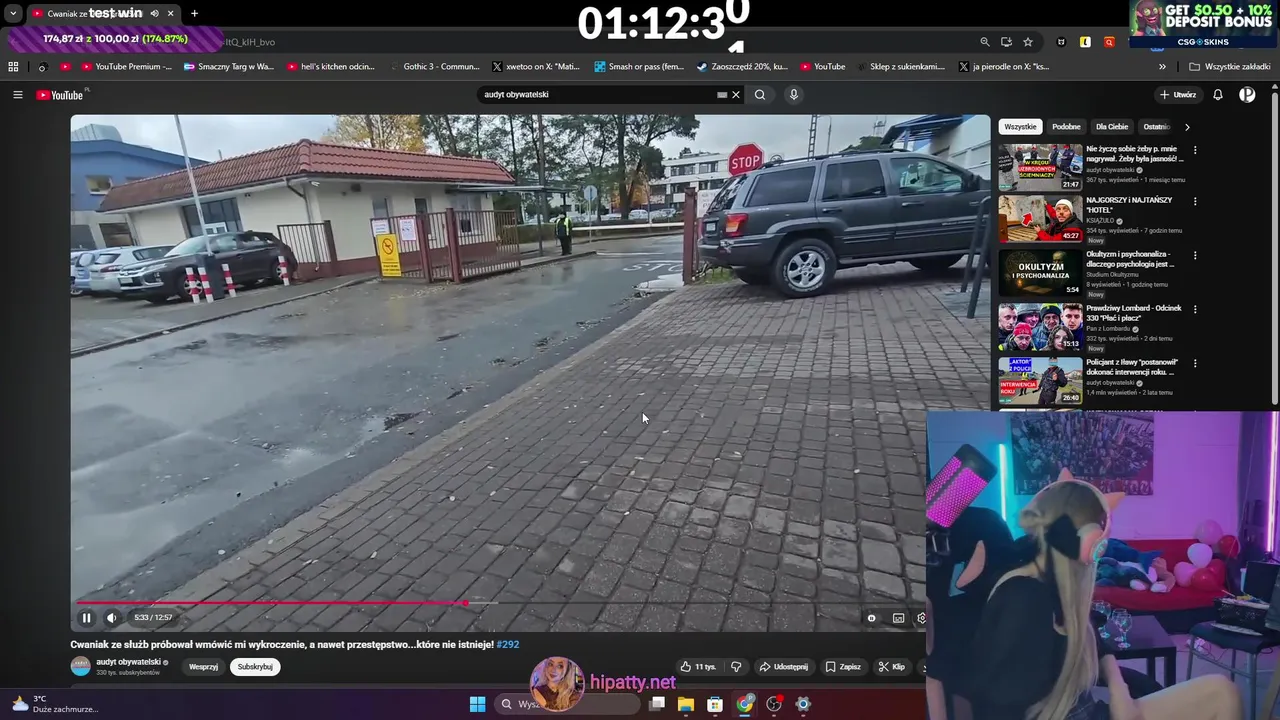Open Task View on the taskbar
Screen dimensions: 1280x720
click(657, 704)
